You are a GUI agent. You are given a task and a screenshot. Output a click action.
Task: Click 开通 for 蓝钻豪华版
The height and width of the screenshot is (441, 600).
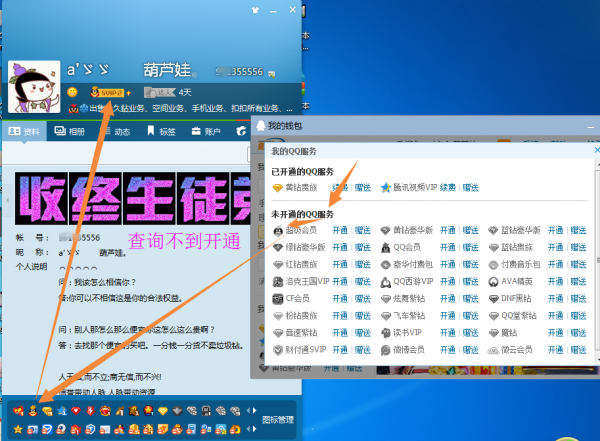556,230
